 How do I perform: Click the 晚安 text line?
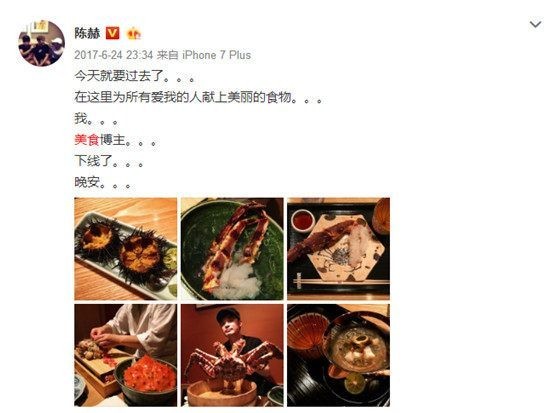click(x=105, y=182)
